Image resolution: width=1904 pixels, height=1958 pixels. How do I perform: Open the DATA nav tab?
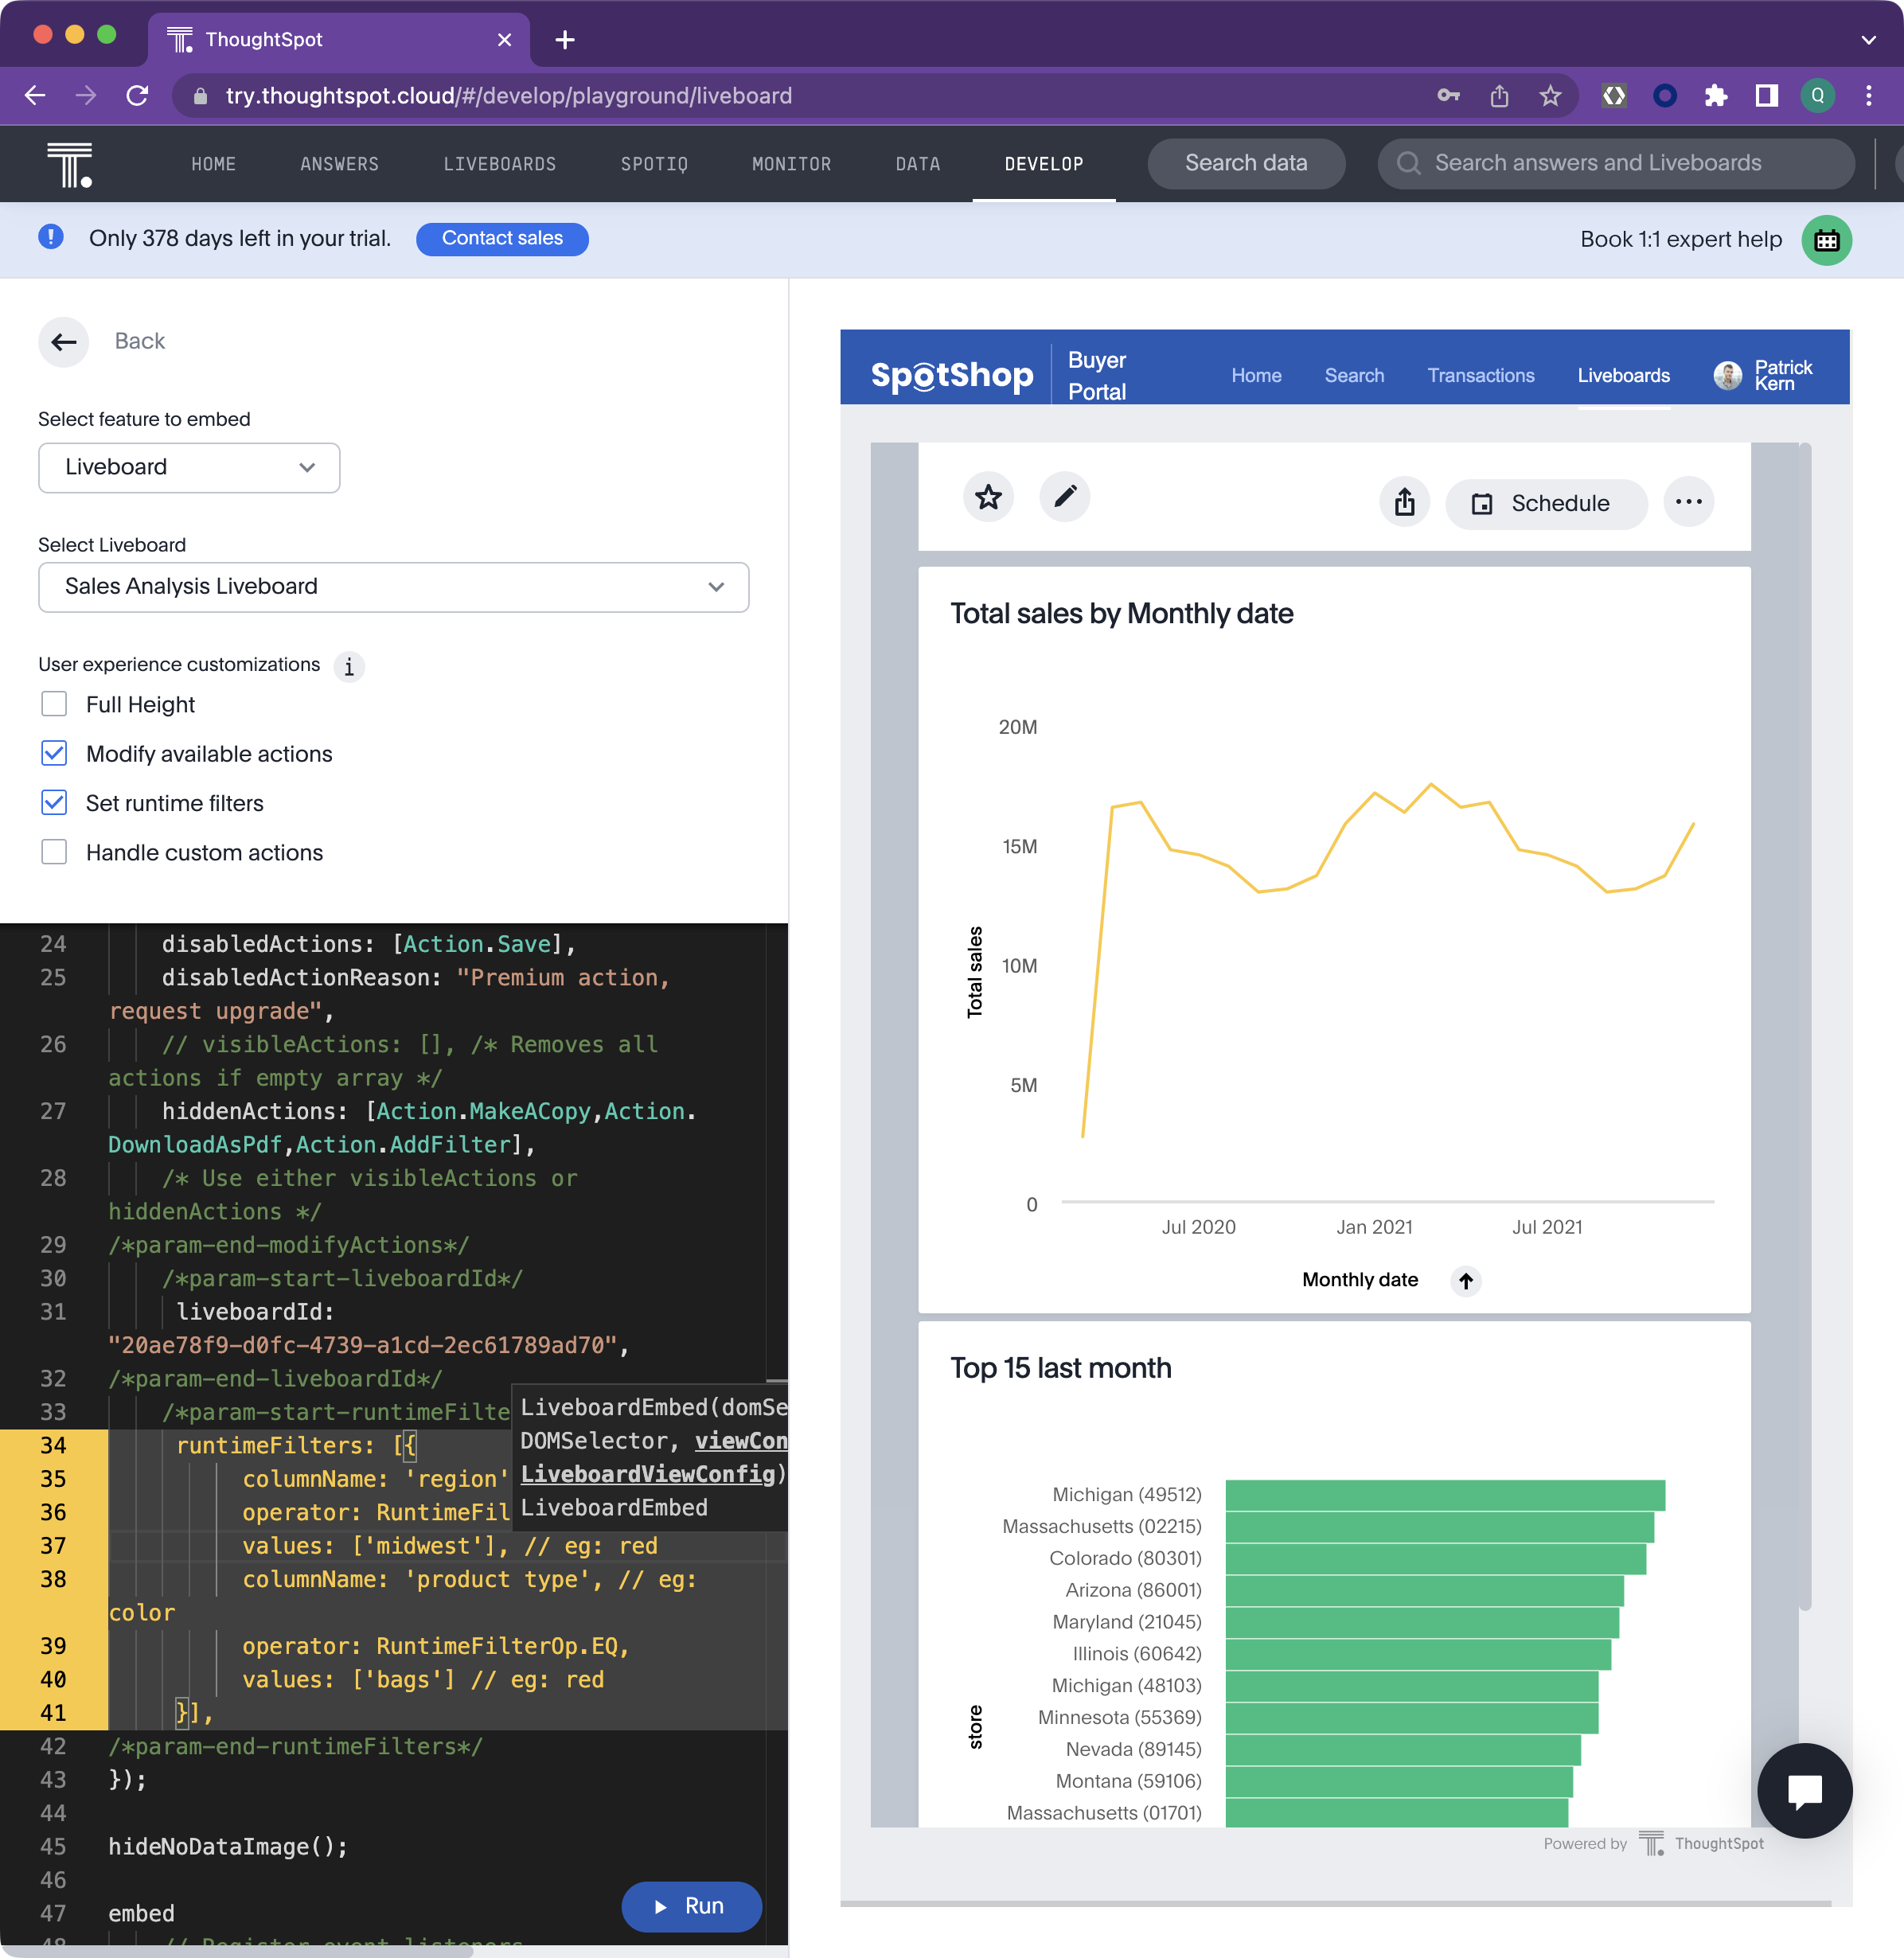click(918, 163)
